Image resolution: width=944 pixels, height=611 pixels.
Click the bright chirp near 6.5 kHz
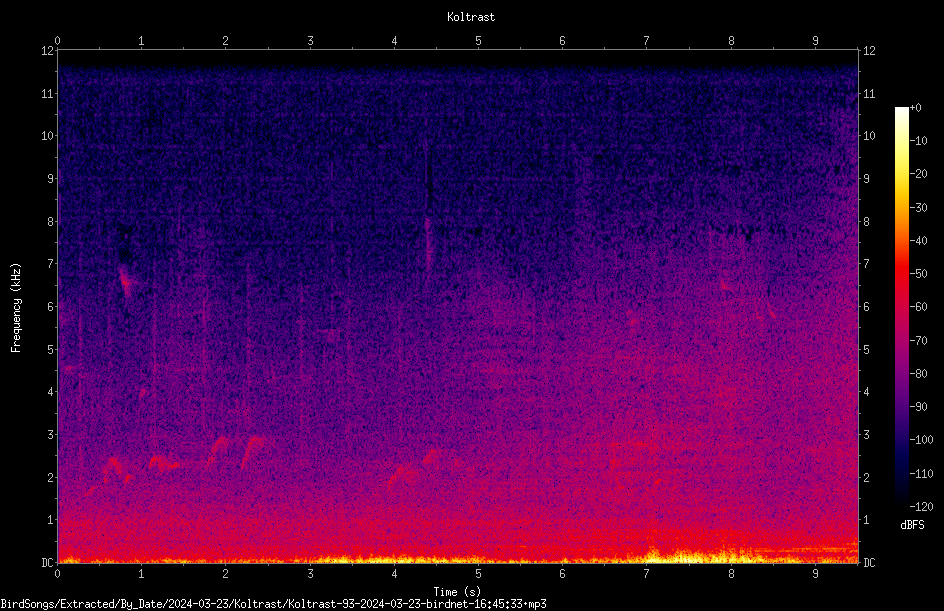coord(126,281)
